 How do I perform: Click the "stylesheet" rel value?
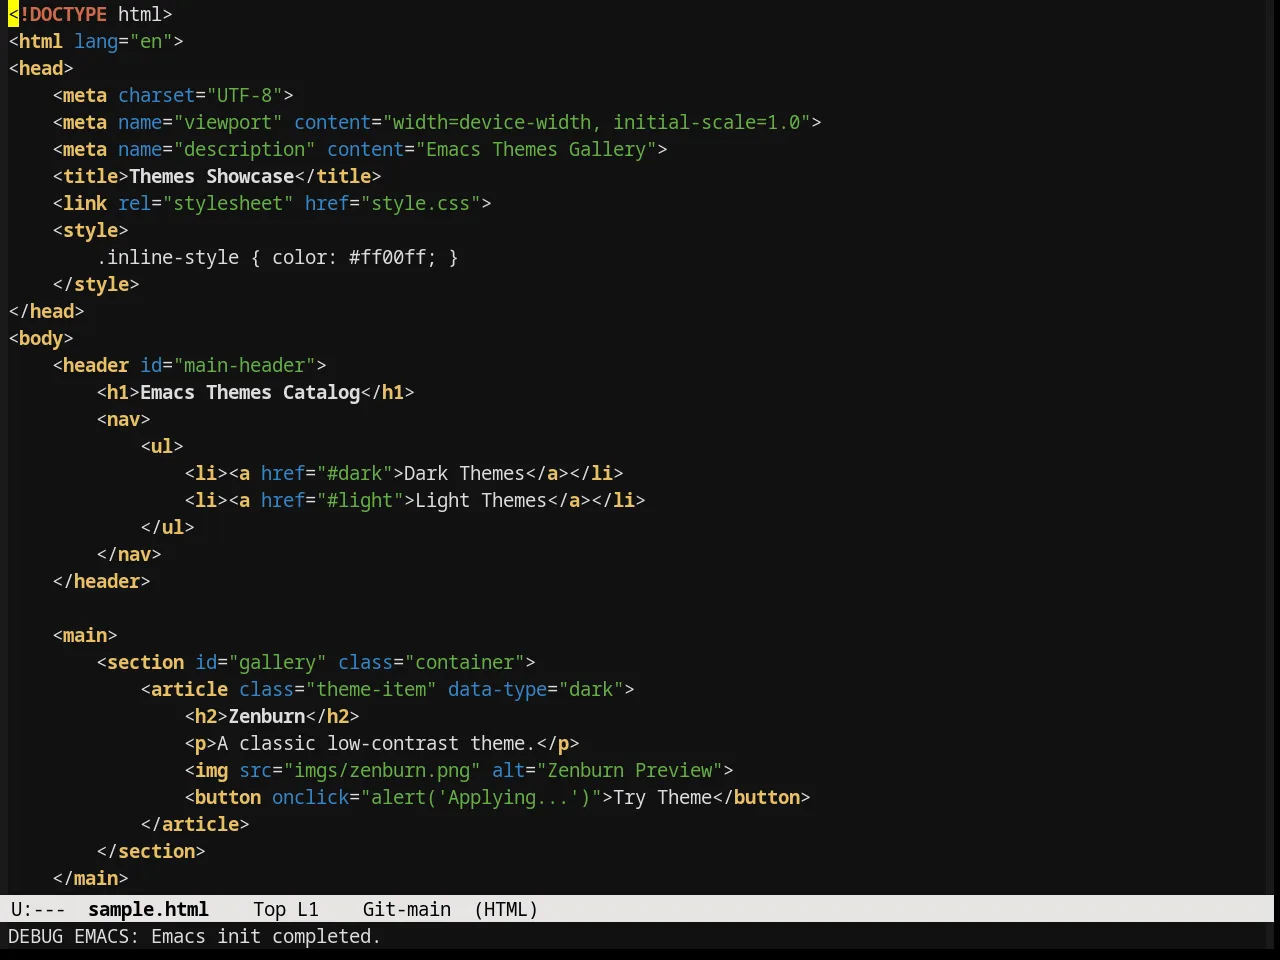(x=228, y=203)
